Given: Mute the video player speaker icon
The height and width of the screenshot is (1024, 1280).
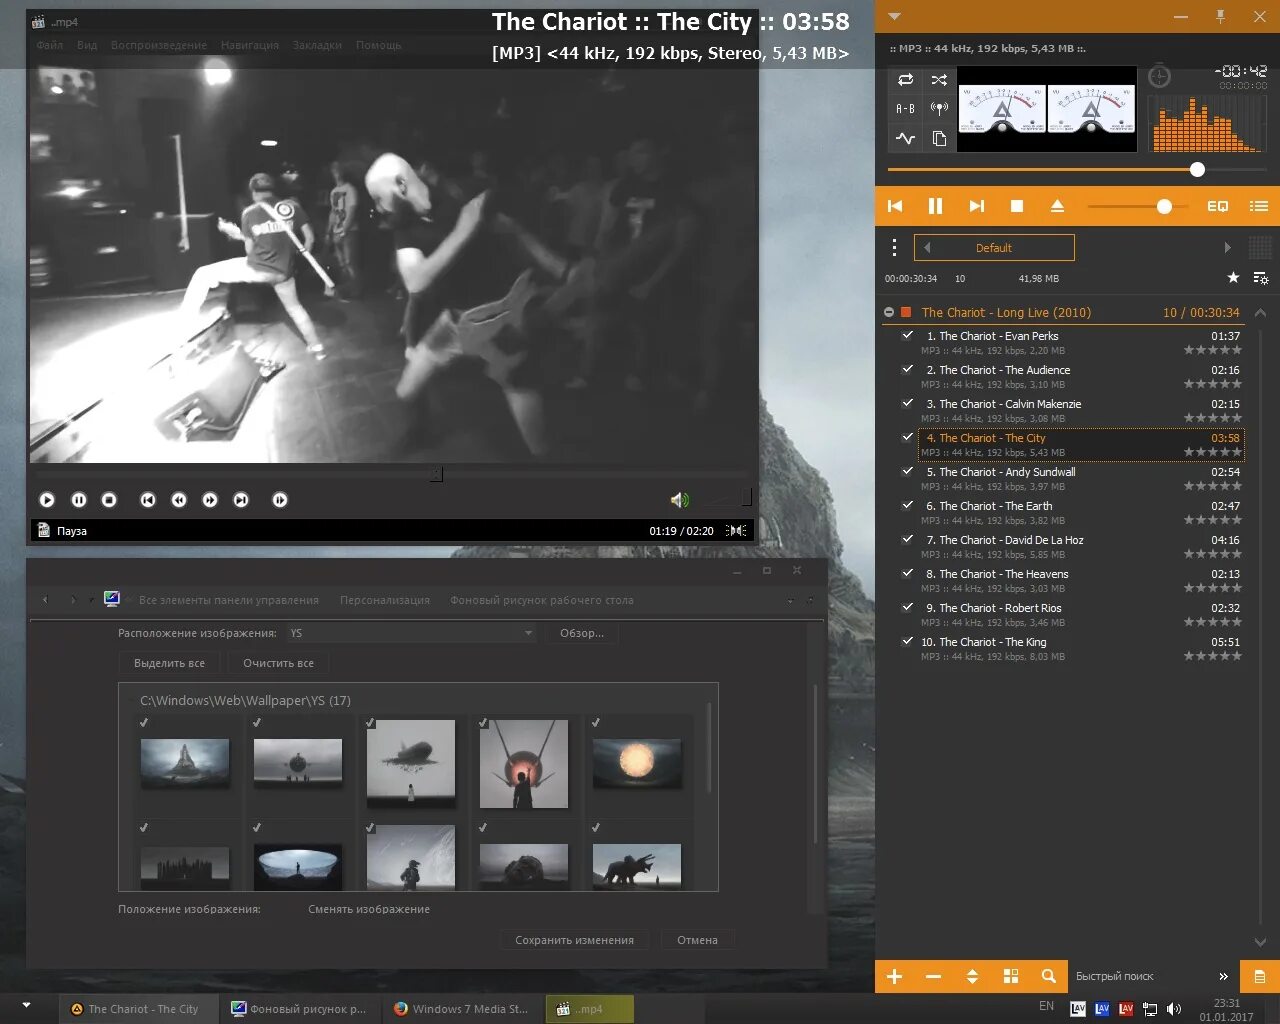Looking at the screenshot, I should (680, 500).
